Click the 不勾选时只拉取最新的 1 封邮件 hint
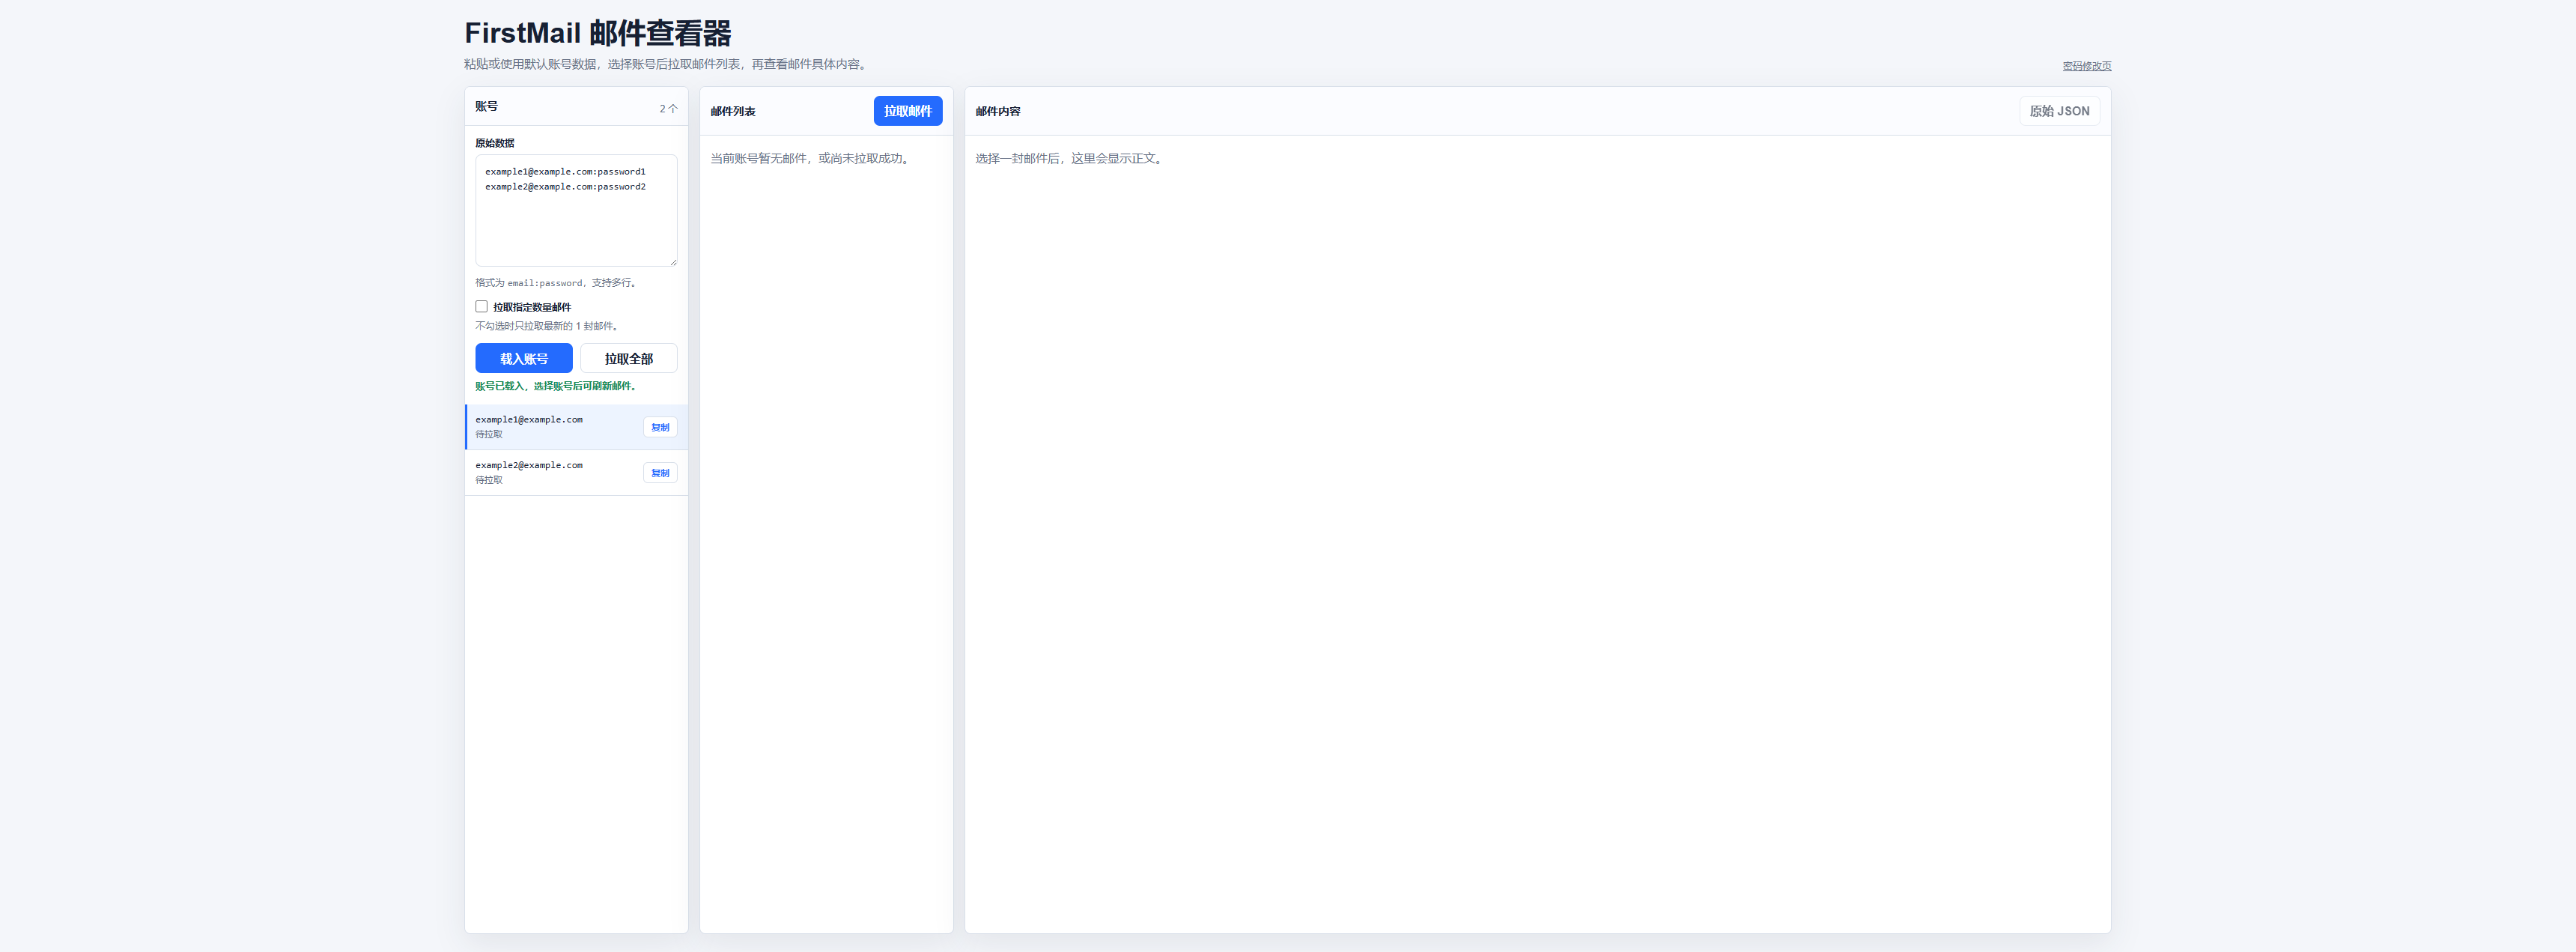The image size is (2576, 952). point(548,326)
